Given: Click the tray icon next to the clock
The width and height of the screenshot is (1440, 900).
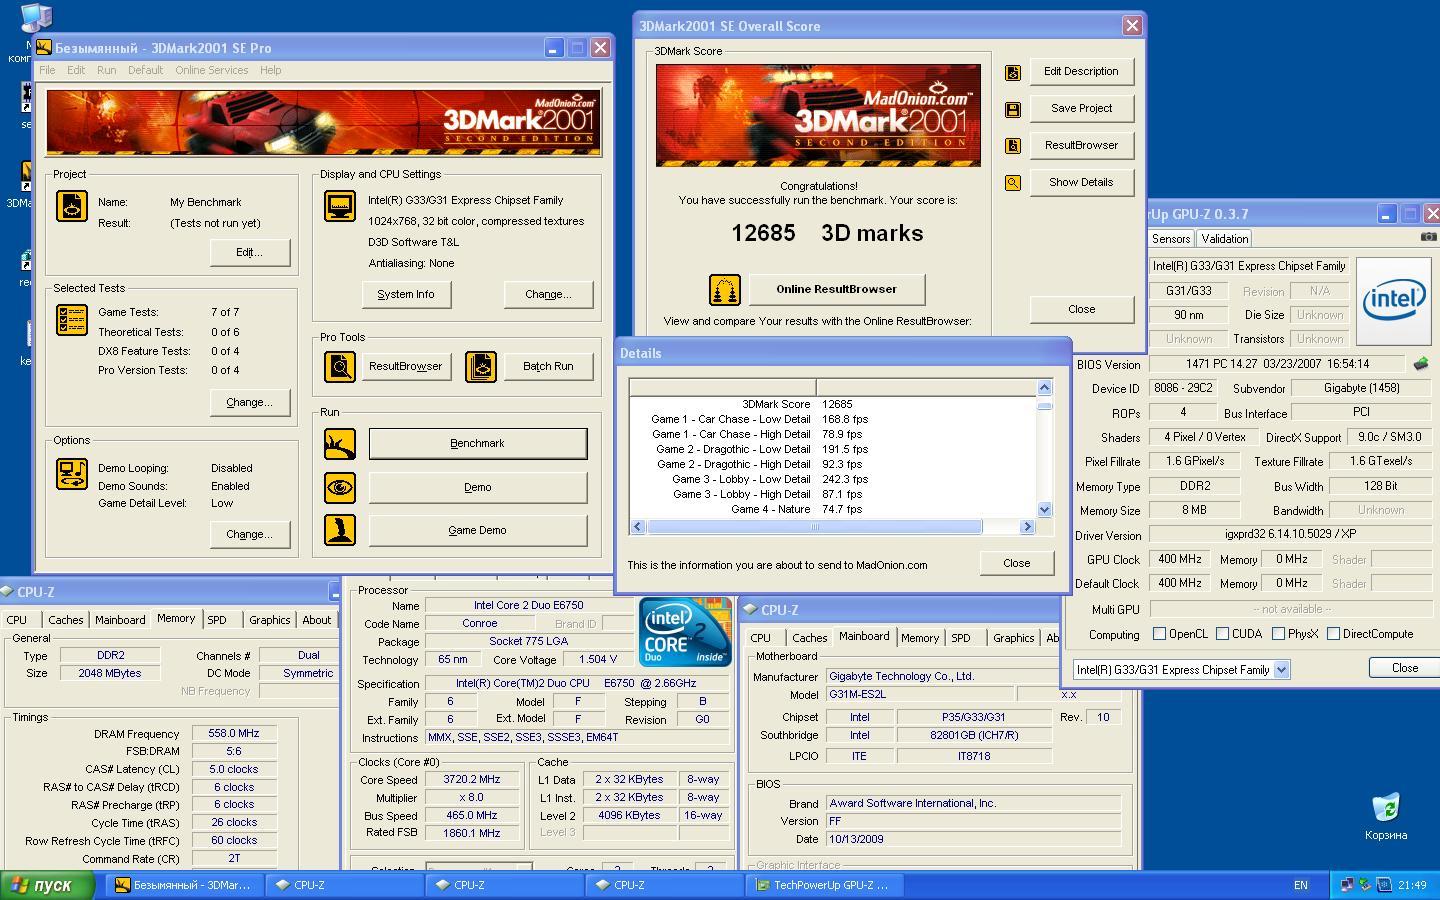Looking at the screenshot, I should (1384, 885).
